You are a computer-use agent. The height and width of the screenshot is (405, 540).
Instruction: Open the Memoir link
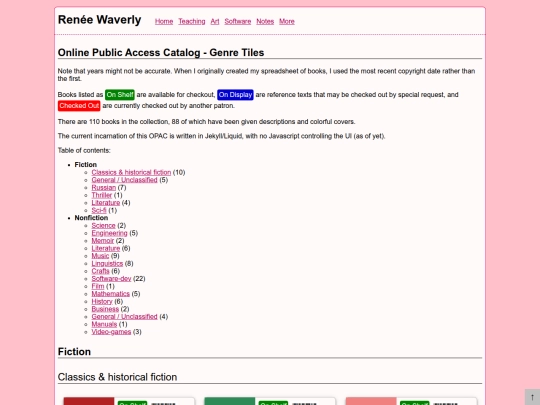tap(103, 241)
